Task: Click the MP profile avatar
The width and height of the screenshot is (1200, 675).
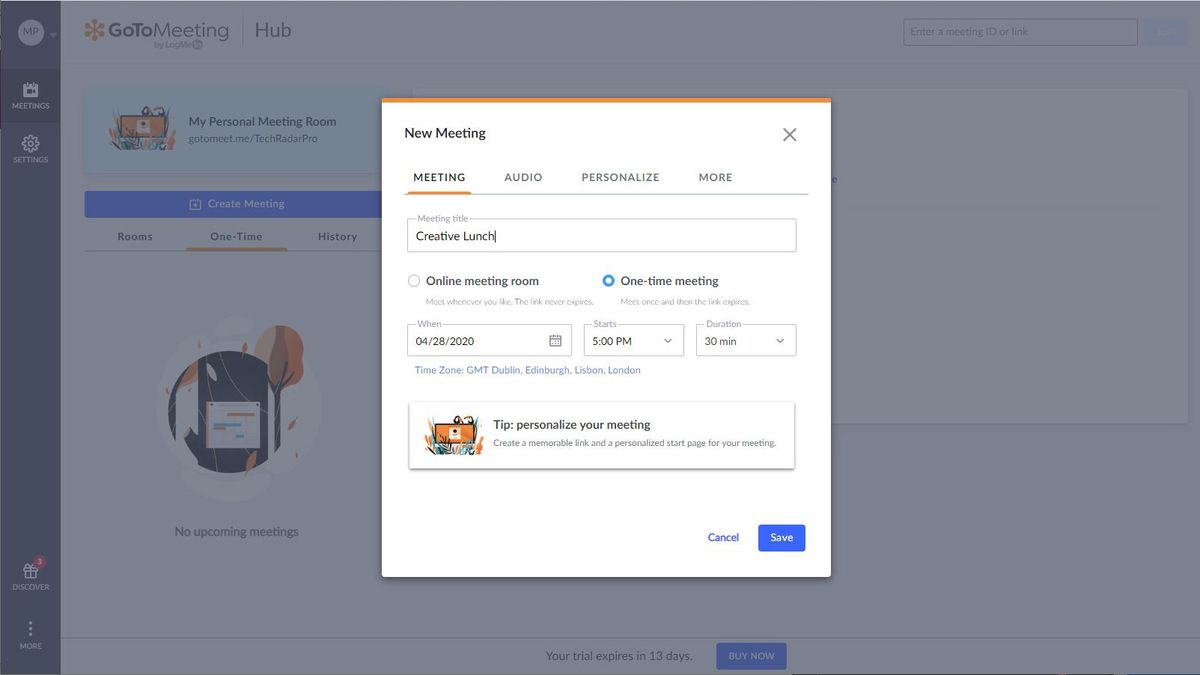Action: coord(30,30)
